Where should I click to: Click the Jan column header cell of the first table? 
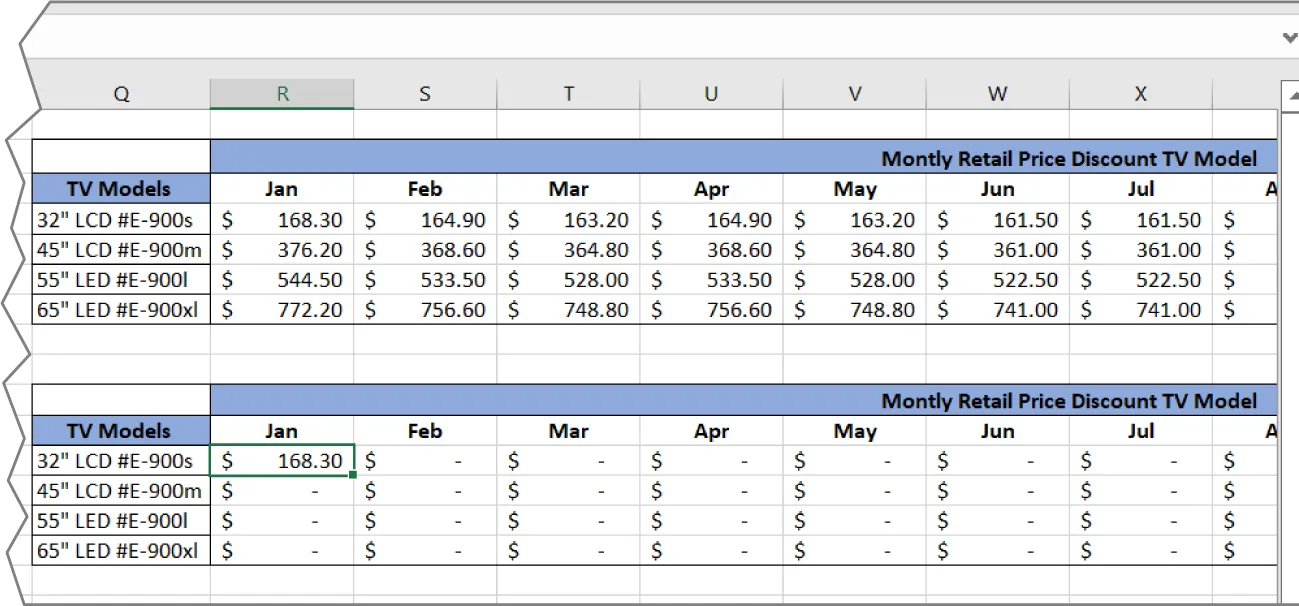(281, 189)
